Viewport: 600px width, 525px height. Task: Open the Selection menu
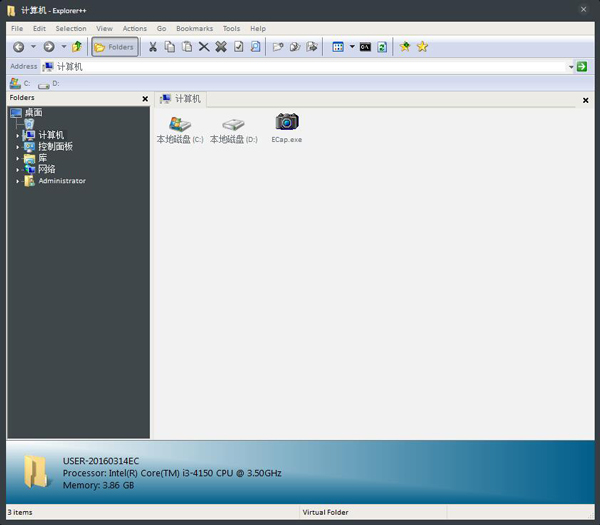point(71,28)
